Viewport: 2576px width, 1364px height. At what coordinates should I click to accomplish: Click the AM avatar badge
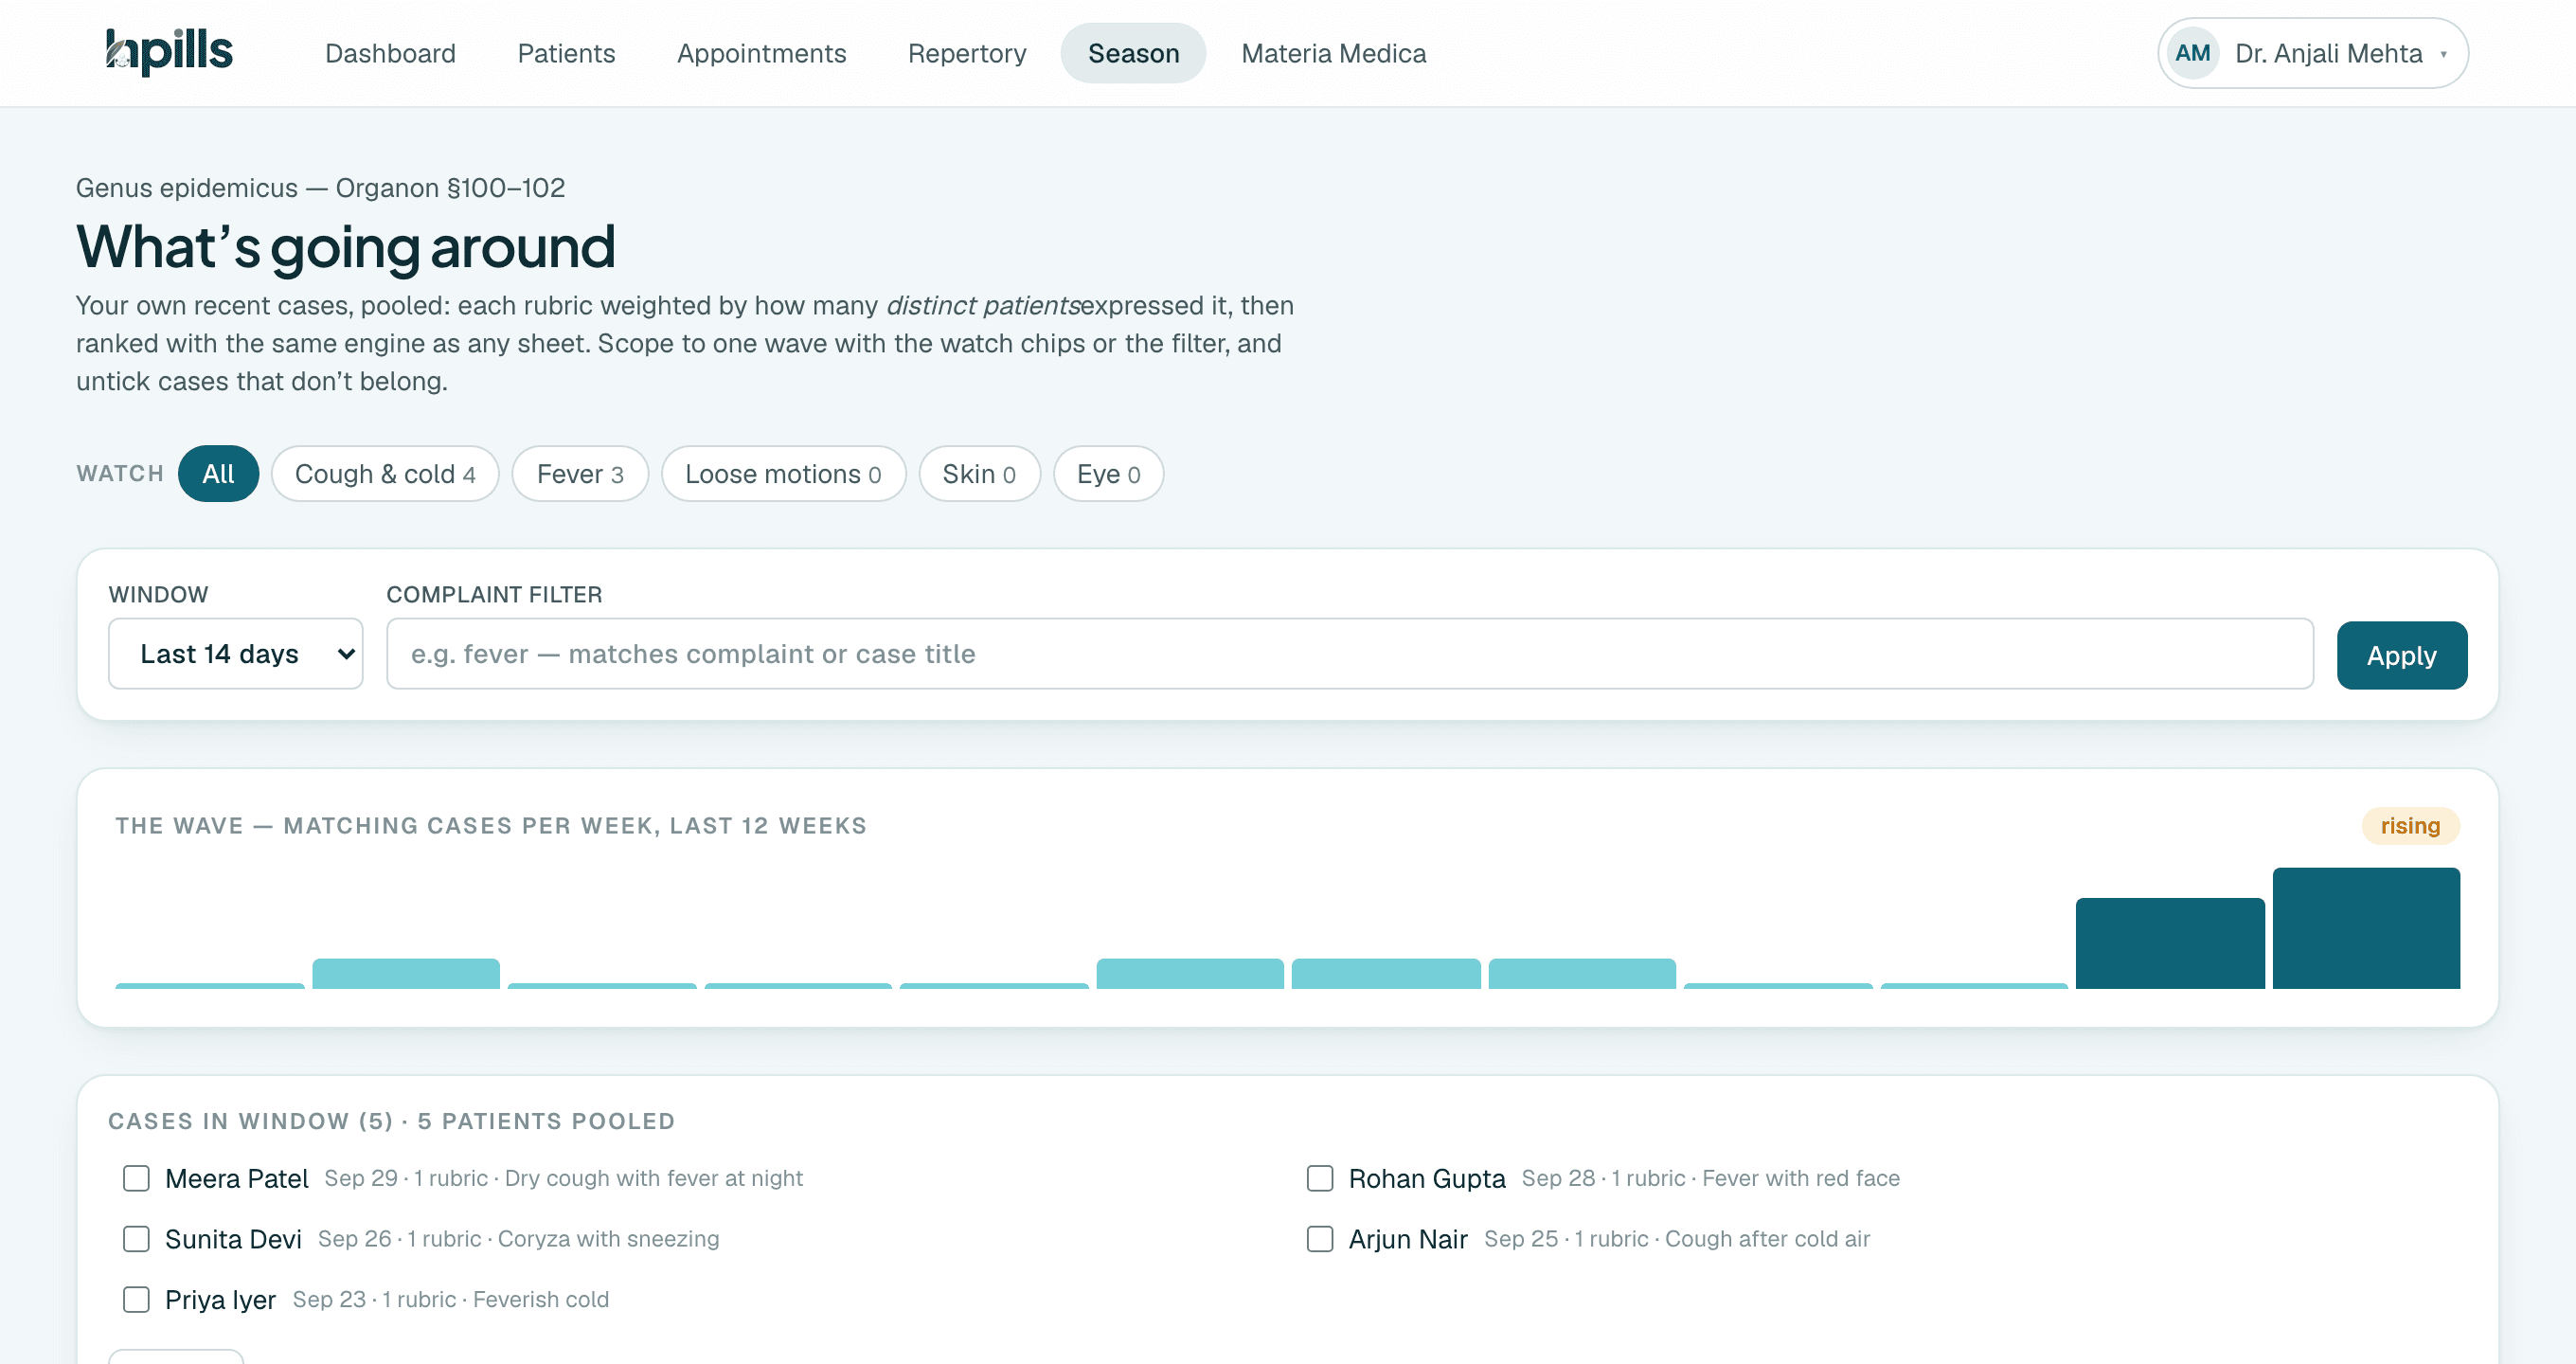click(2192, 53)
